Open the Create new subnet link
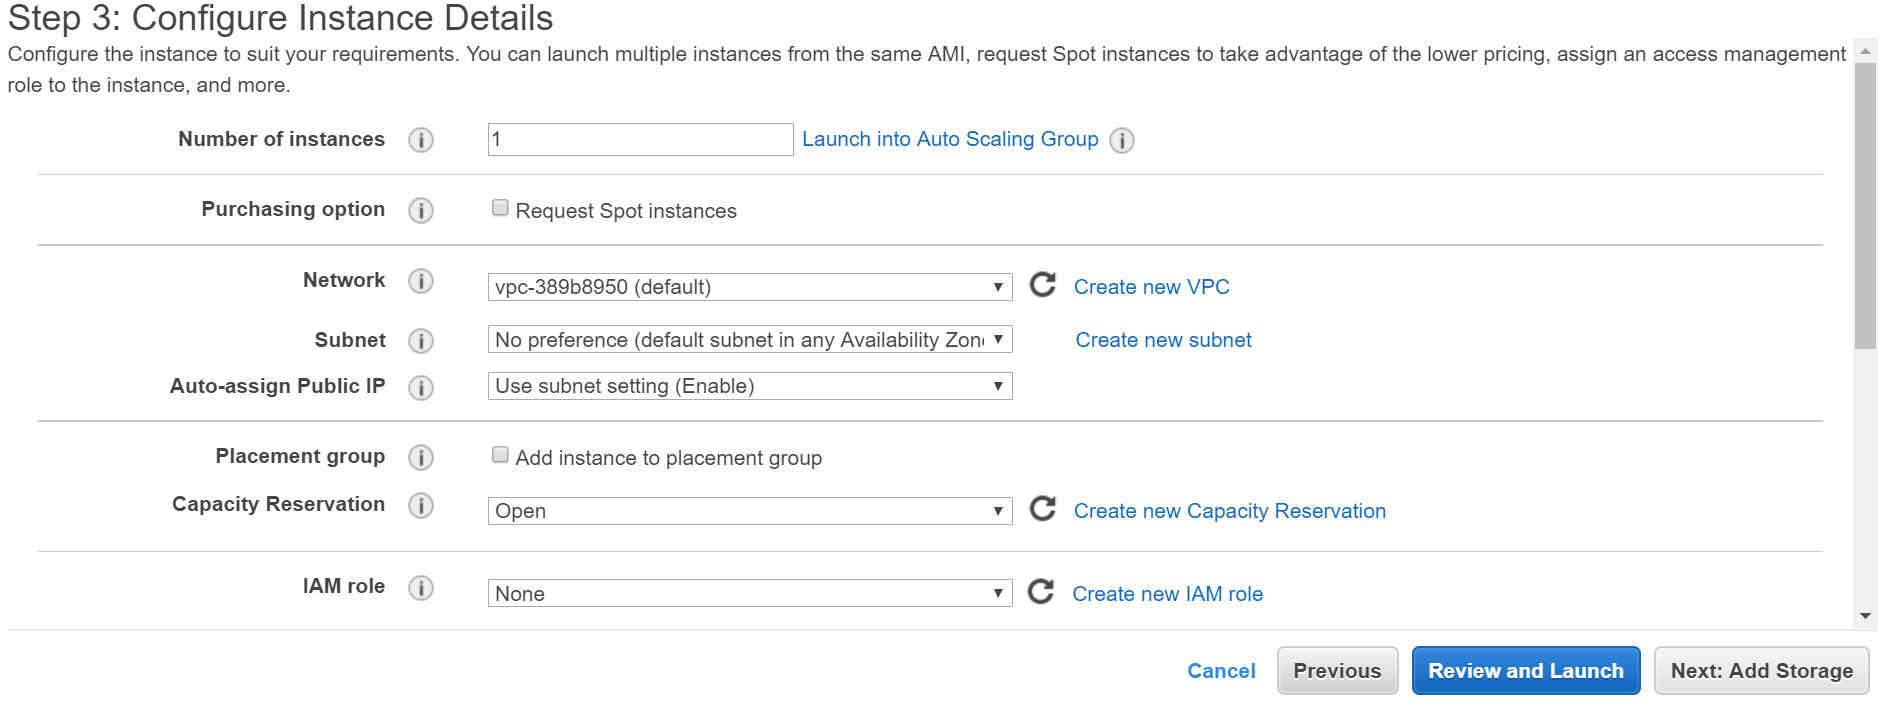 [x=1163, y=340]
